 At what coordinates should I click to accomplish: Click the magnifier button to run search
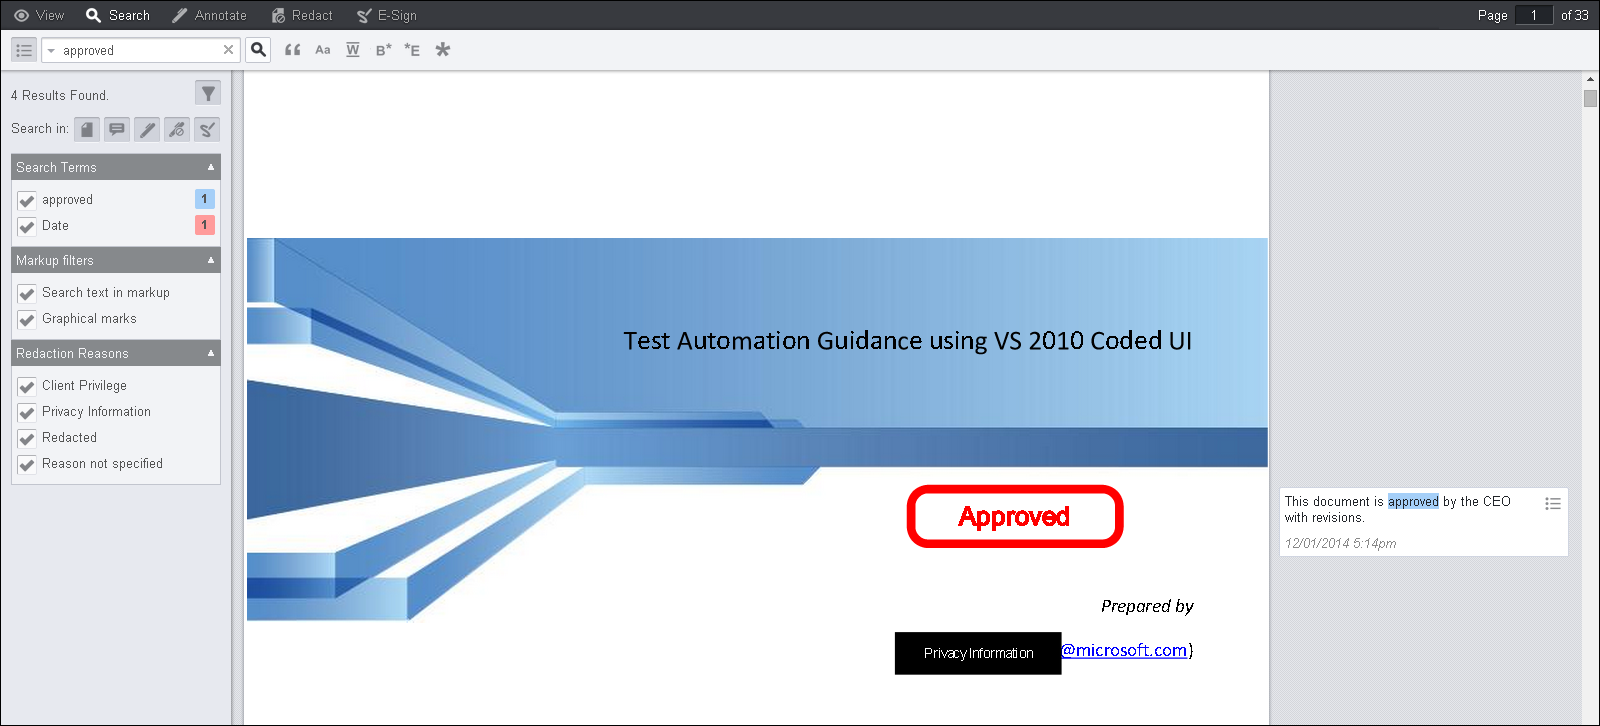tap(258, 50)
